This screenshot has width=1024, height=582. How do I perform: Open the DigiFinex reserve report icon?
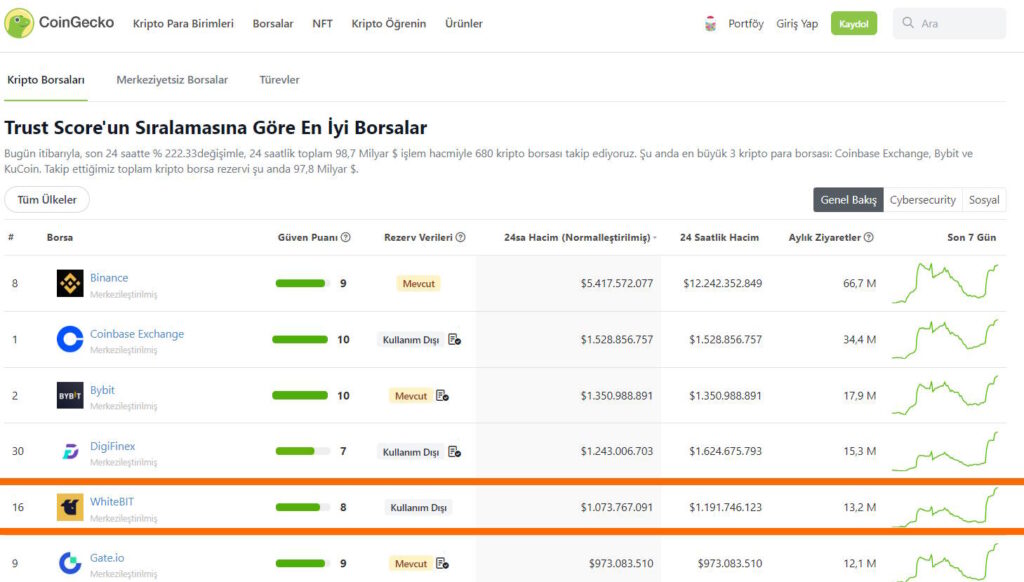coord(455,452)
